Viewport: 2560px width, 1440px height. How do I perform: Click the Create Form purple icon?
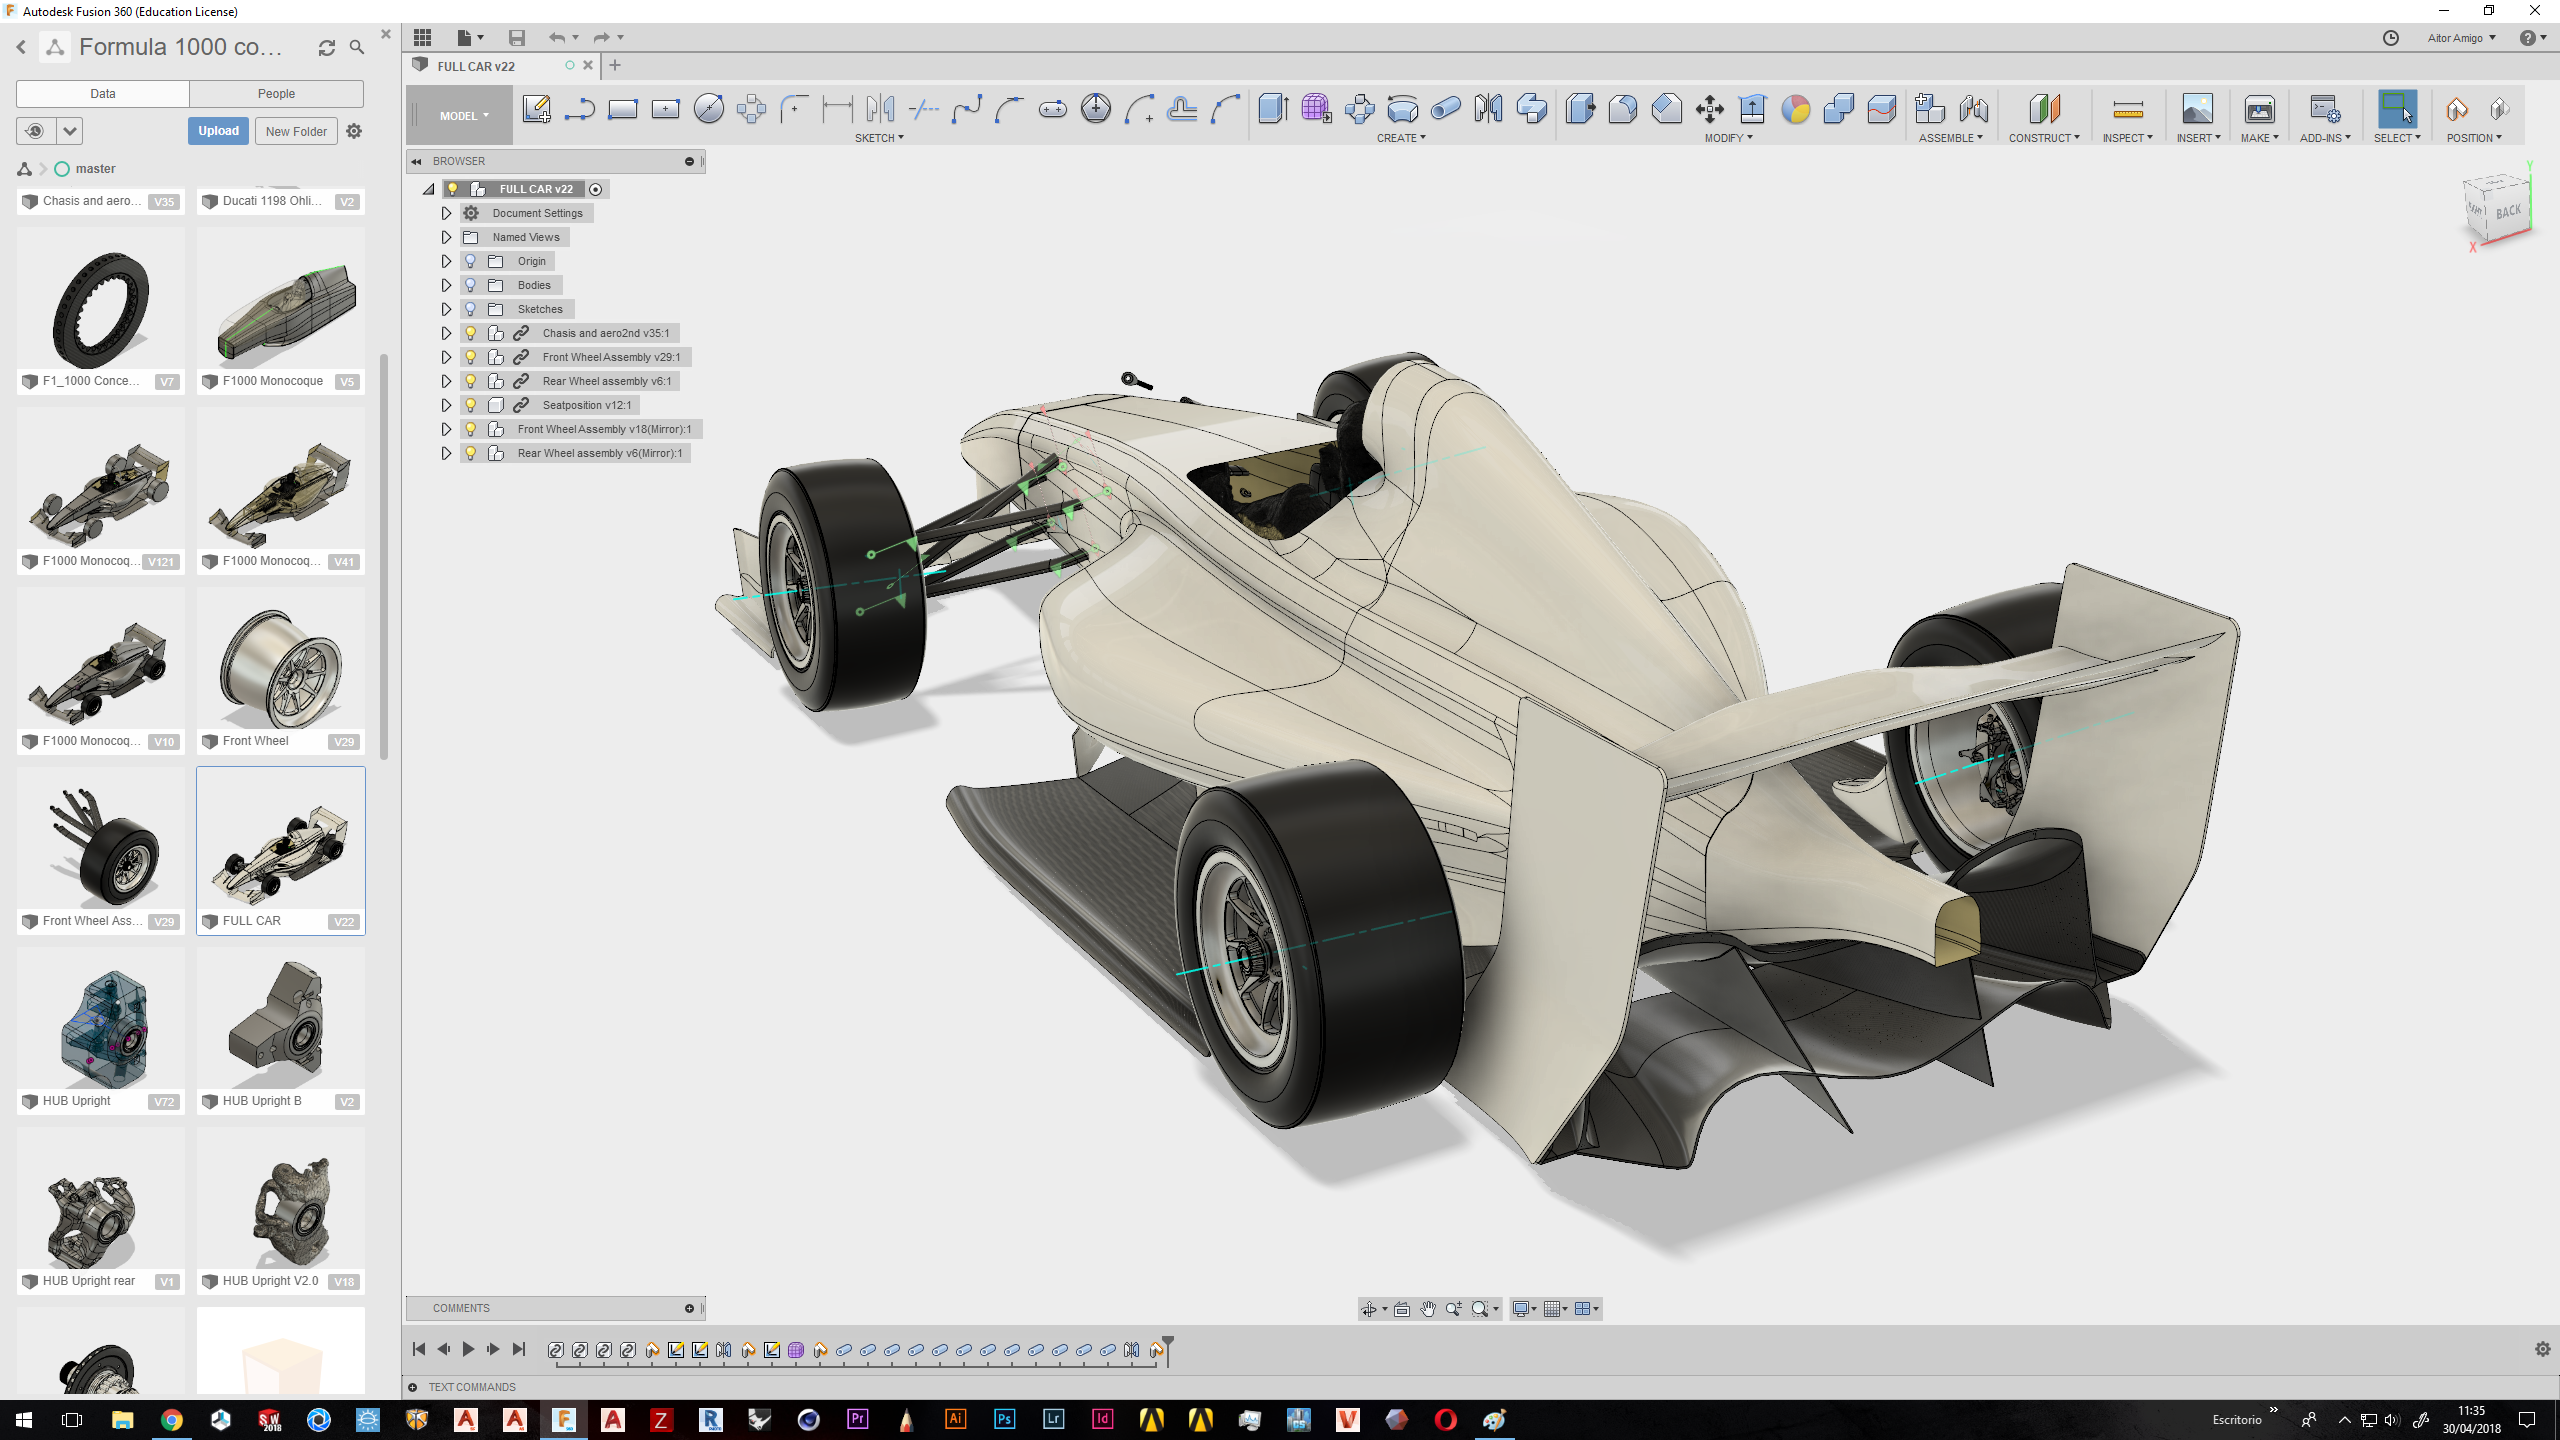click(1316, 109)
